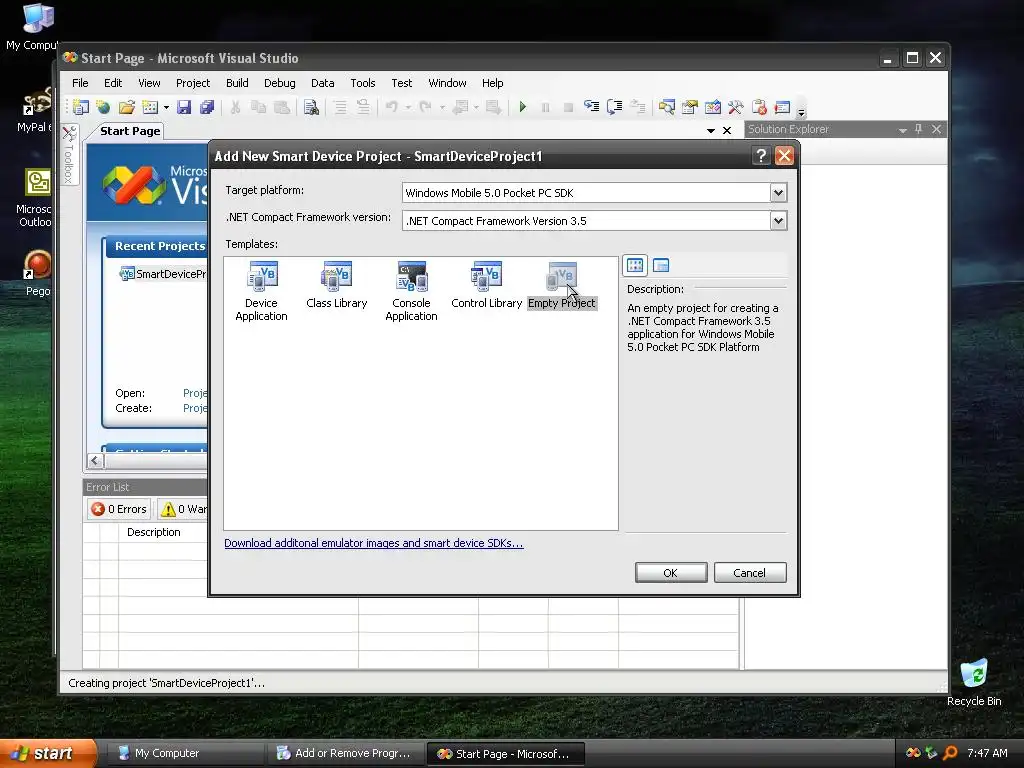Click OK in Smart Device dialog
The width and height of the screenshot is (1024, 768).
671,573
